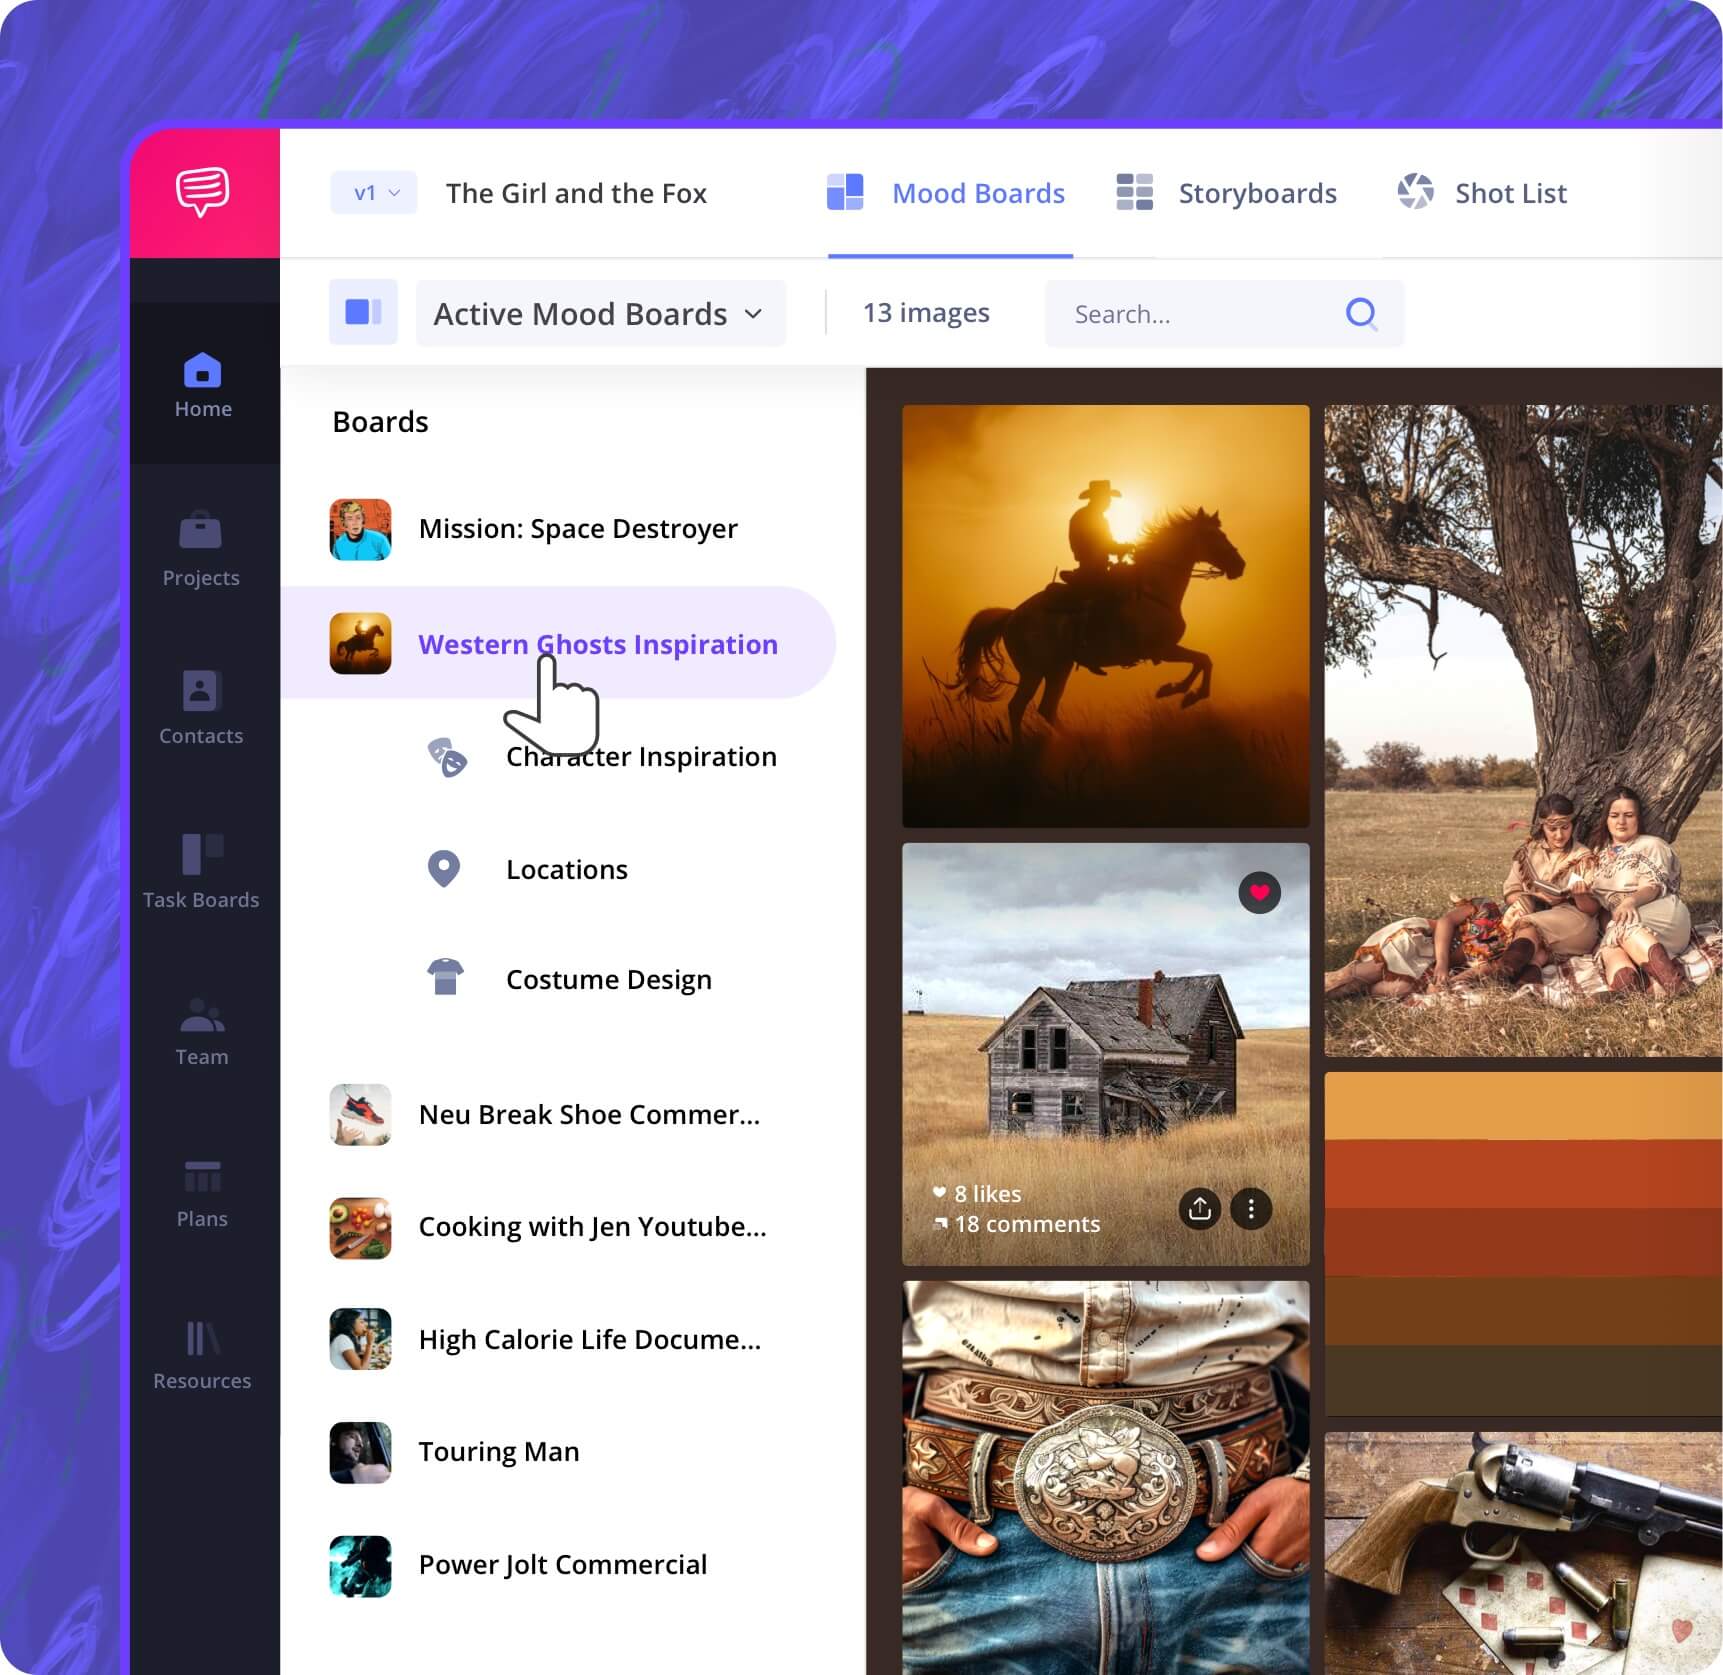Switch to the Storyboards tab

click(1257, 193)
